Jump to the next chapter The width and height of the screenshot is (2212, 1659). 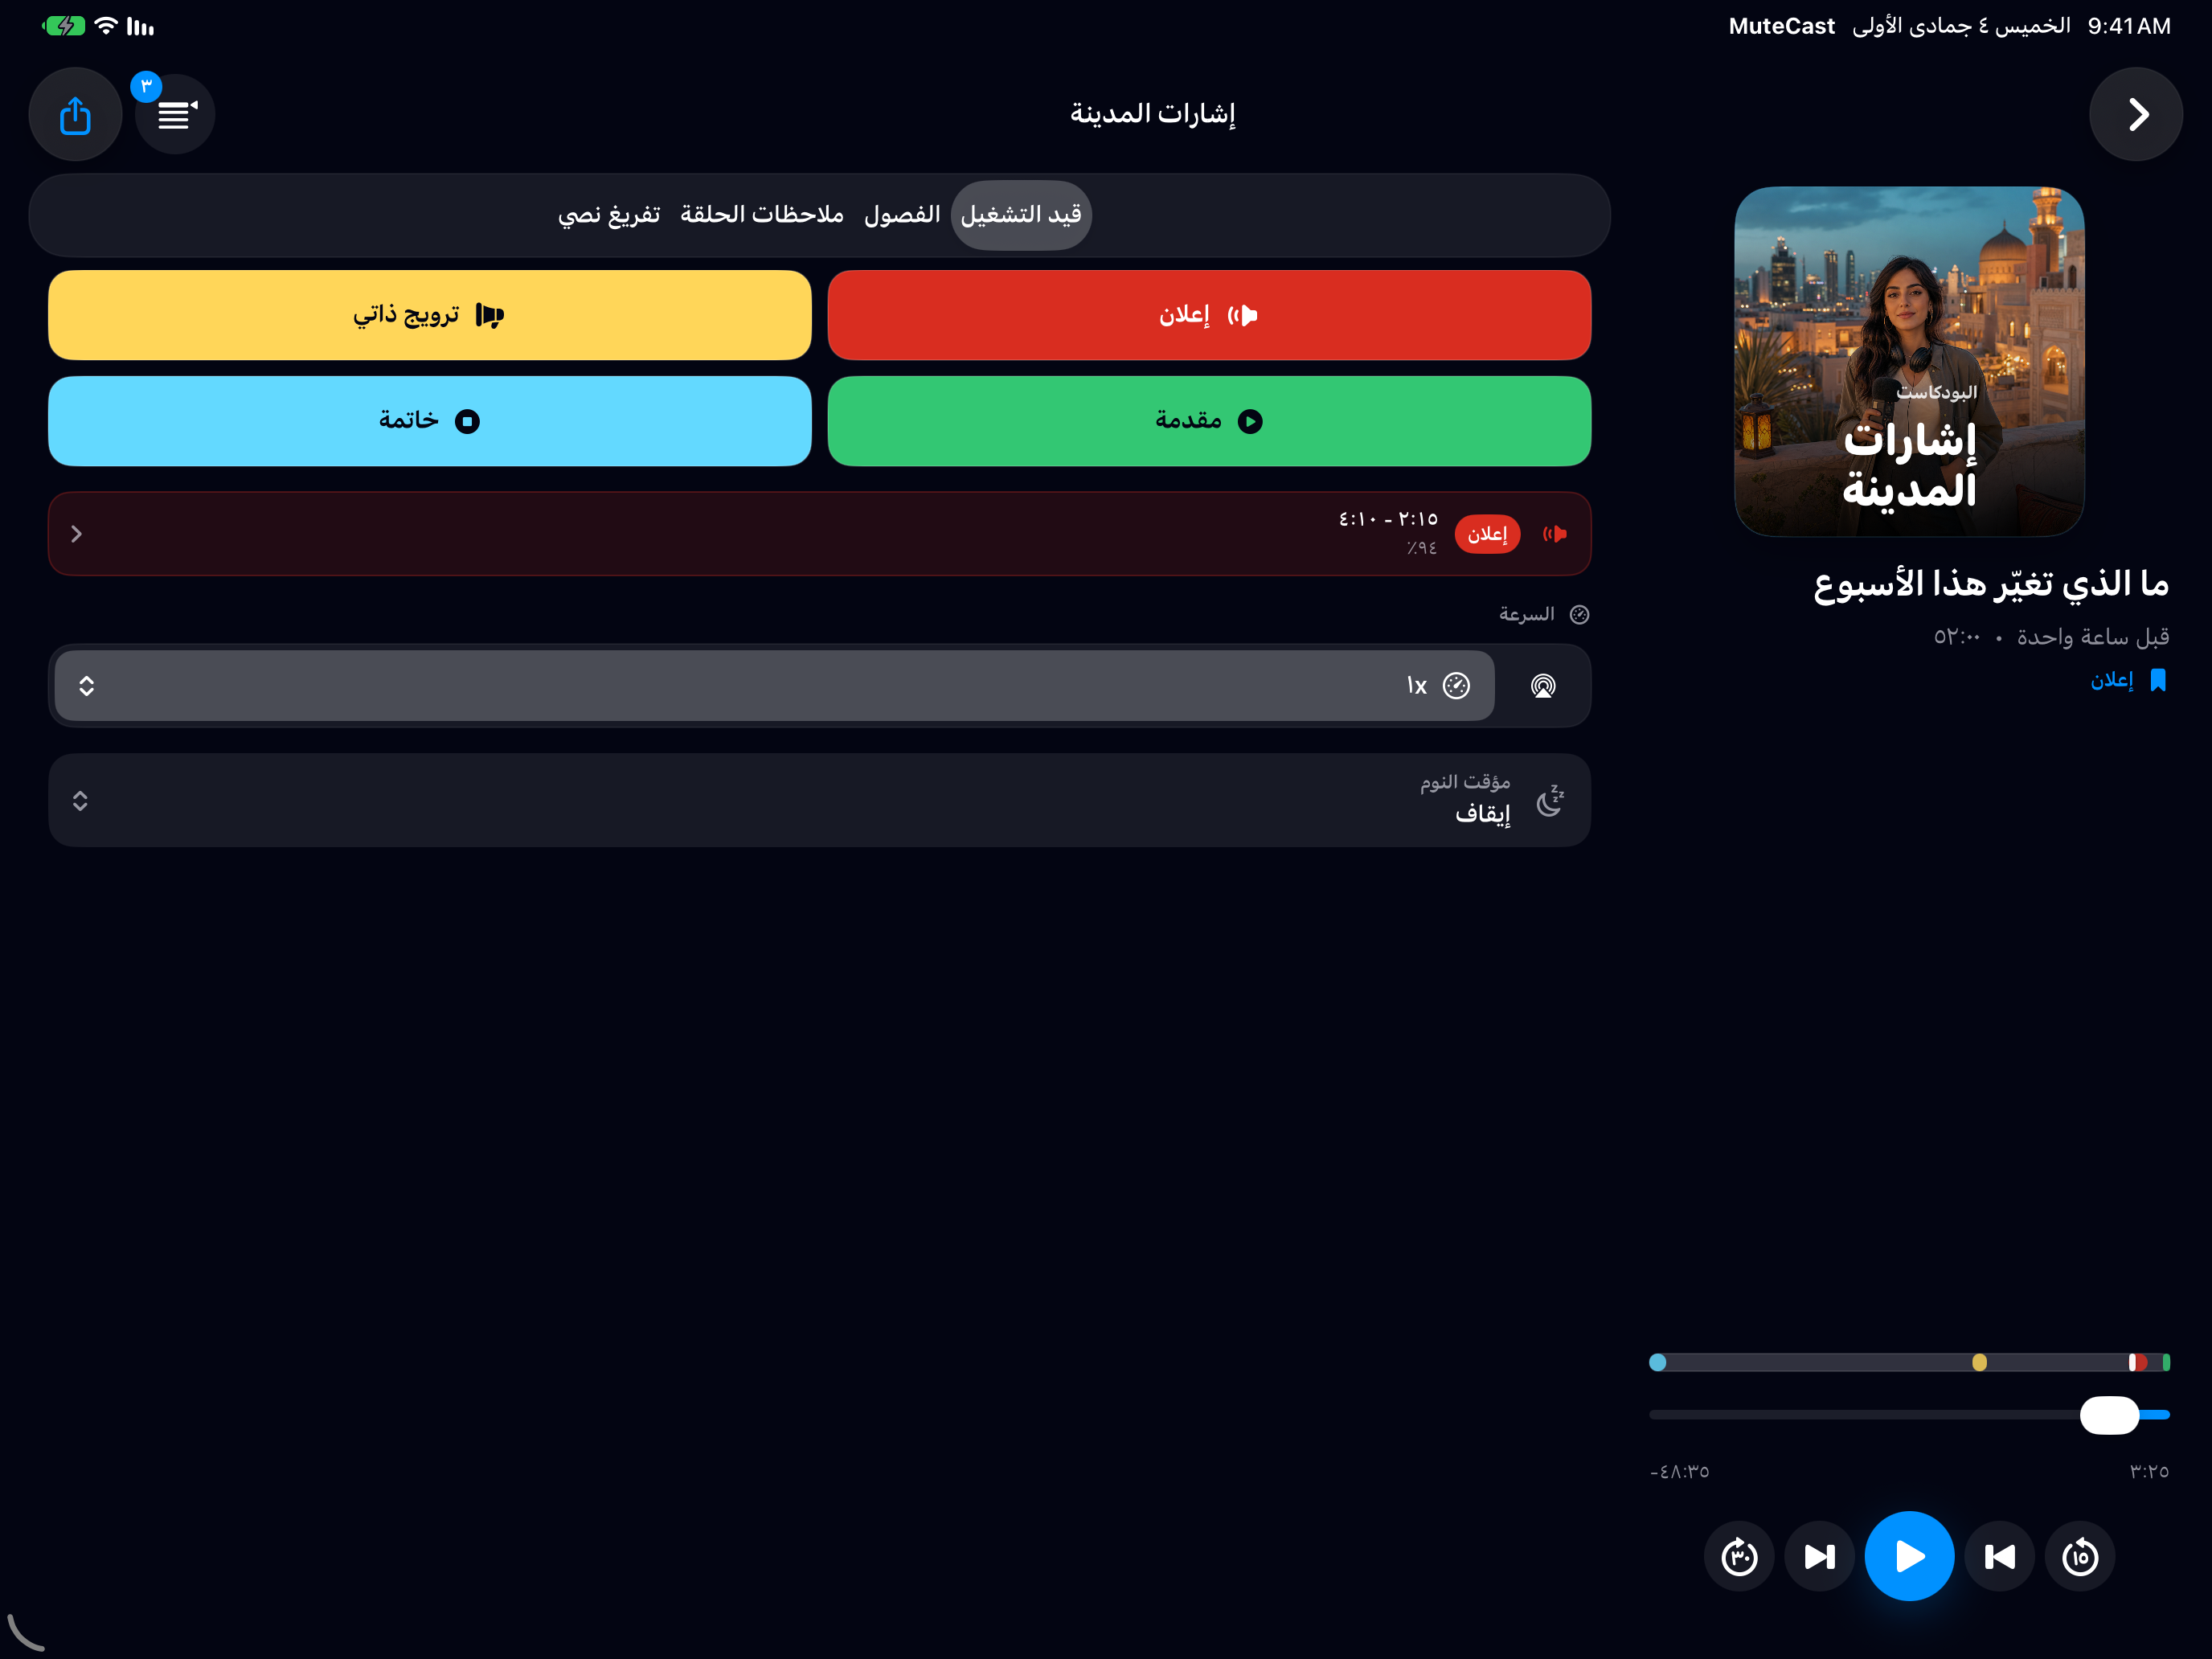click(1819, 1556)
